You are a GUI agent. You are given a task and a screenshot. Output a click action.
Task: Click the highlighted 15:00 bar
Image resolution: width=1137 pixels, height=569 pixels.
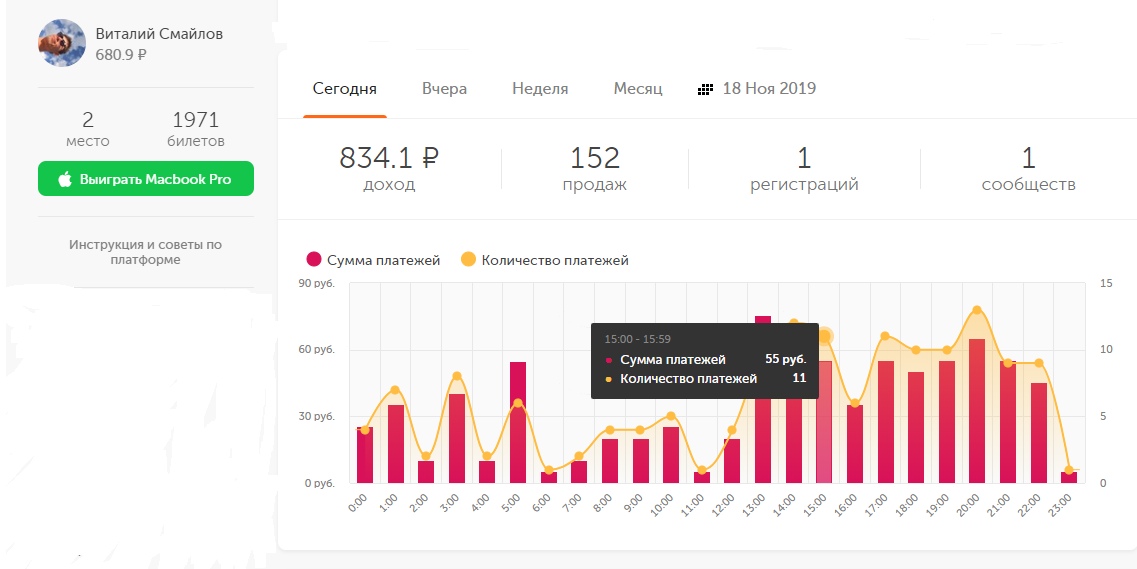824,422
